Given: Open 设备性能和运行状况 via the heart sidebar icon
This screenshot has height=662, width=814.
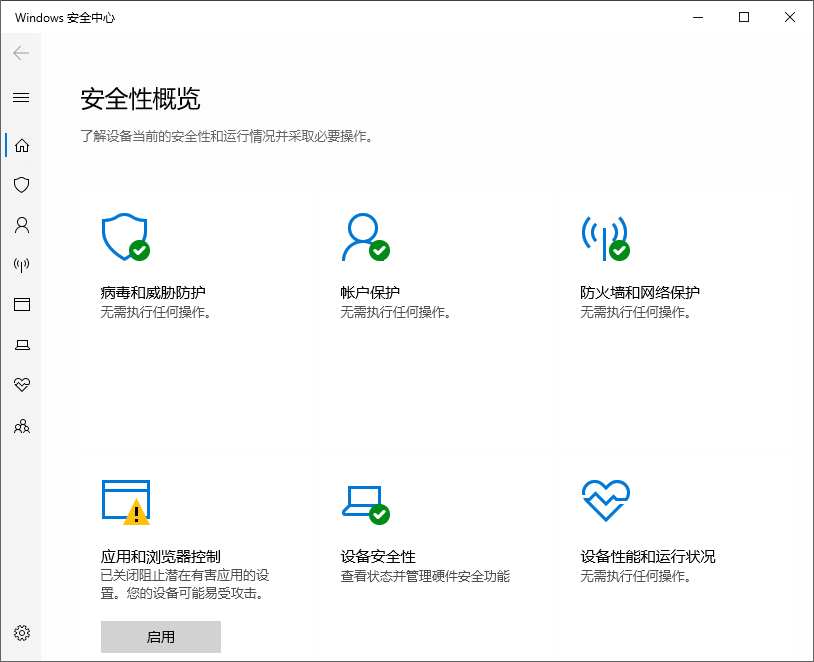Looking at the screenshot, I should 22,385.
